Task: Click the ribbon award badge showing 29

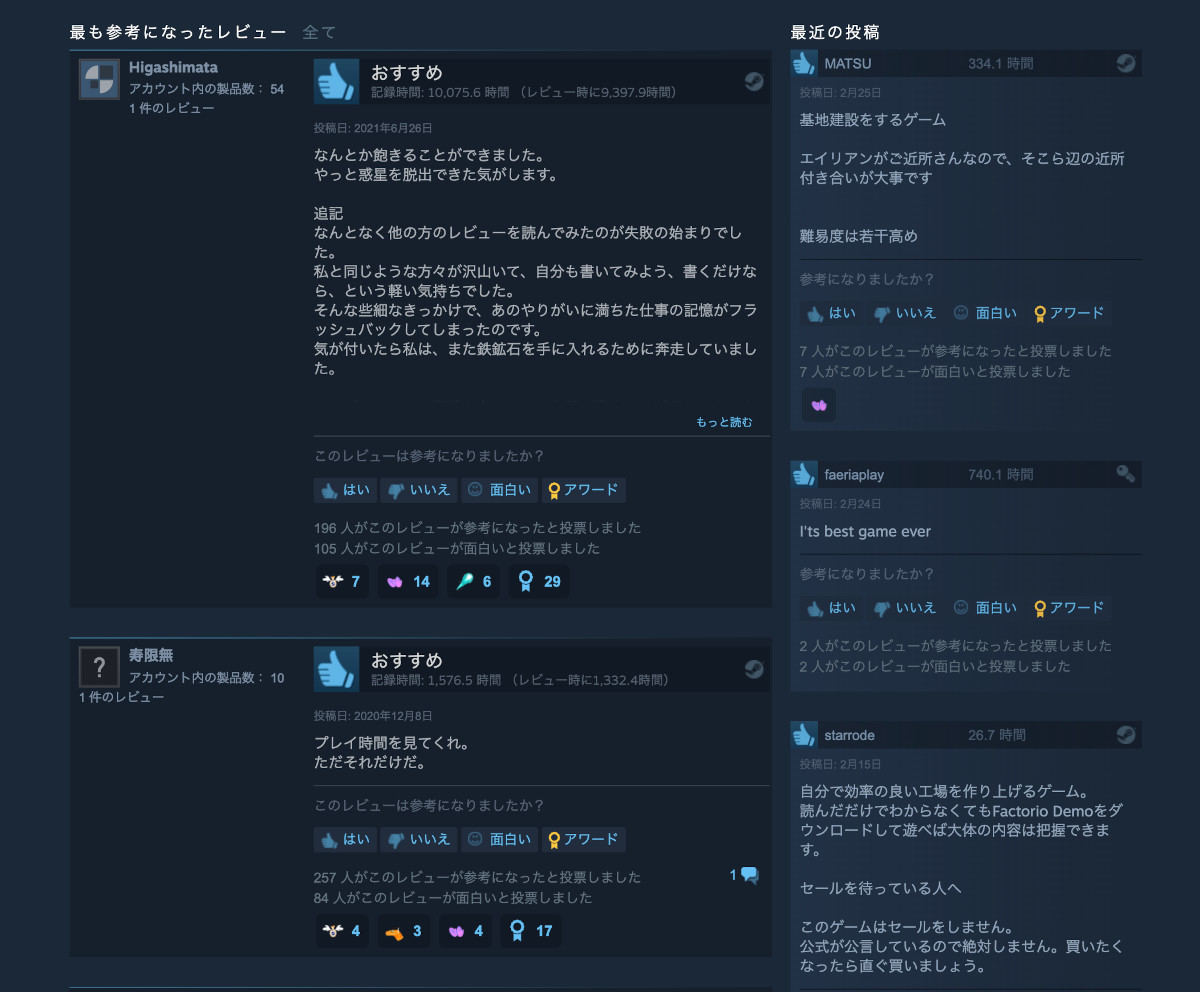Action: click(539, 581)
